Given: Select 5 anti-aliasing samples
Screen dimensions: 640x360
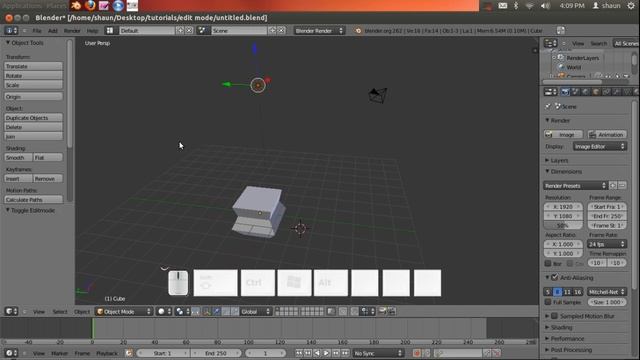Looking at the screenshot, I should [548, 292].
